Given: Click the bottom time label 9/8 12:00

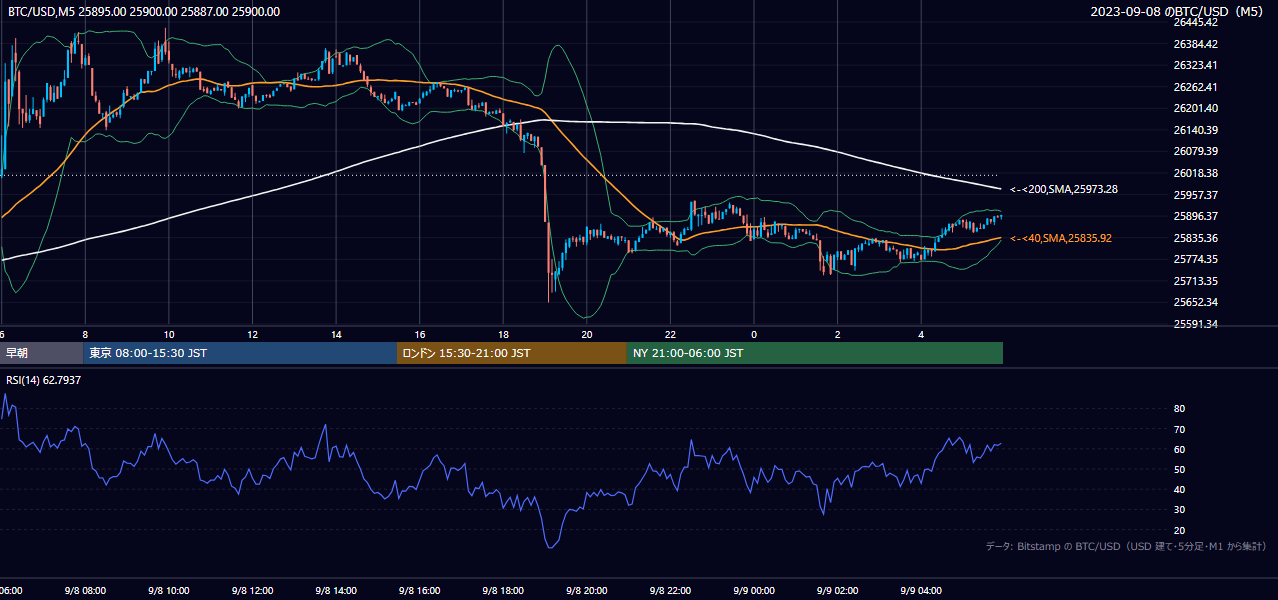Looking at the screenshot, I should (x=252, y=591).
